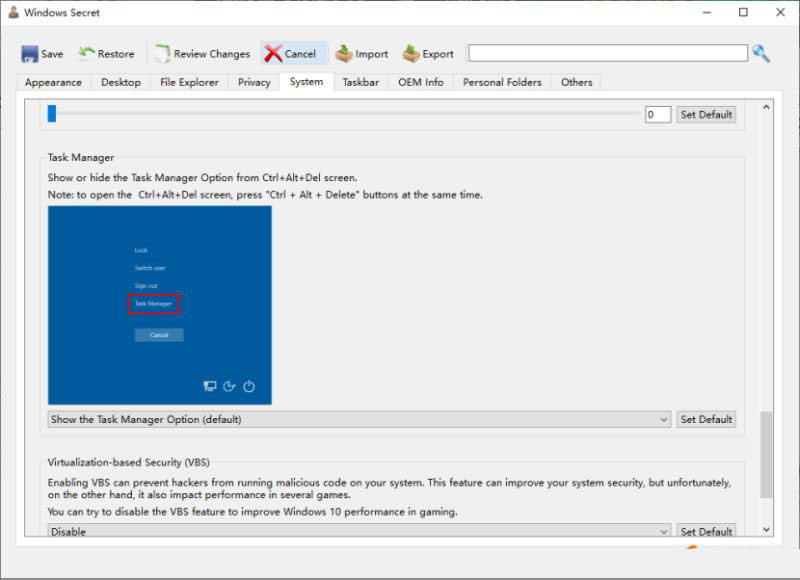
Task: Select the System tab
Action: pos(307,82)
